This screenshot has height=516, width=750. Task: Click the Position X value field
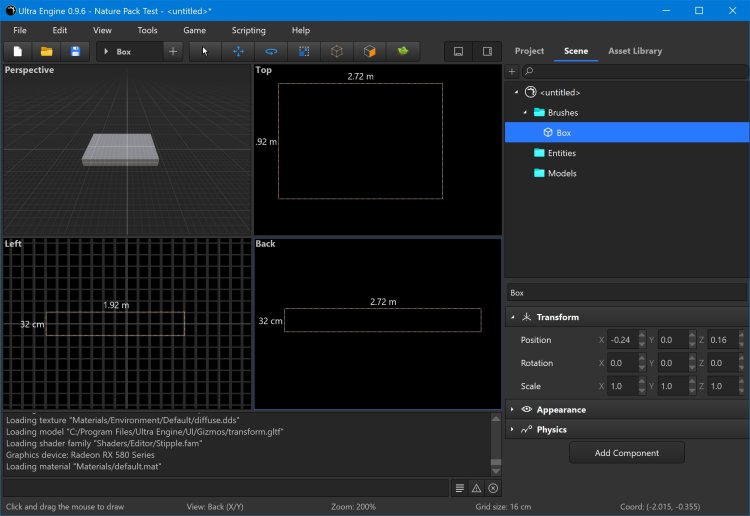tap(621, 340)
